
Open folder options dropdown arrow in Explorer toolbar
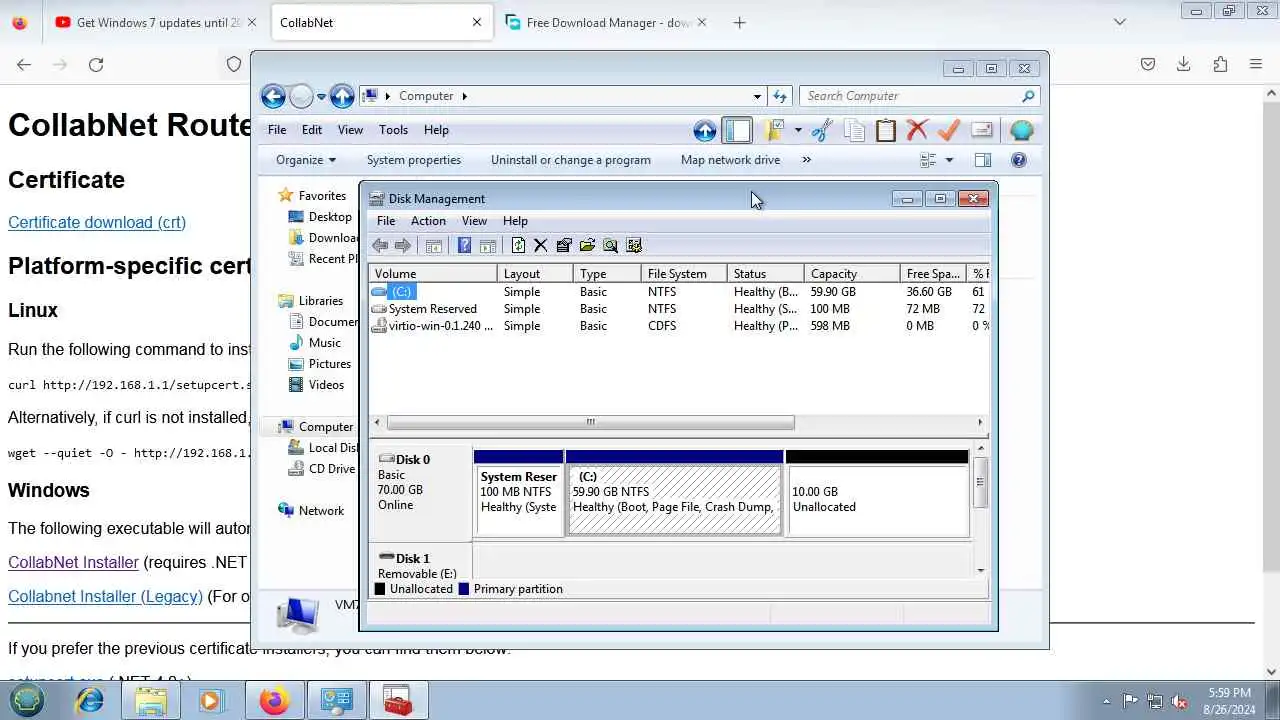point(797,130)
